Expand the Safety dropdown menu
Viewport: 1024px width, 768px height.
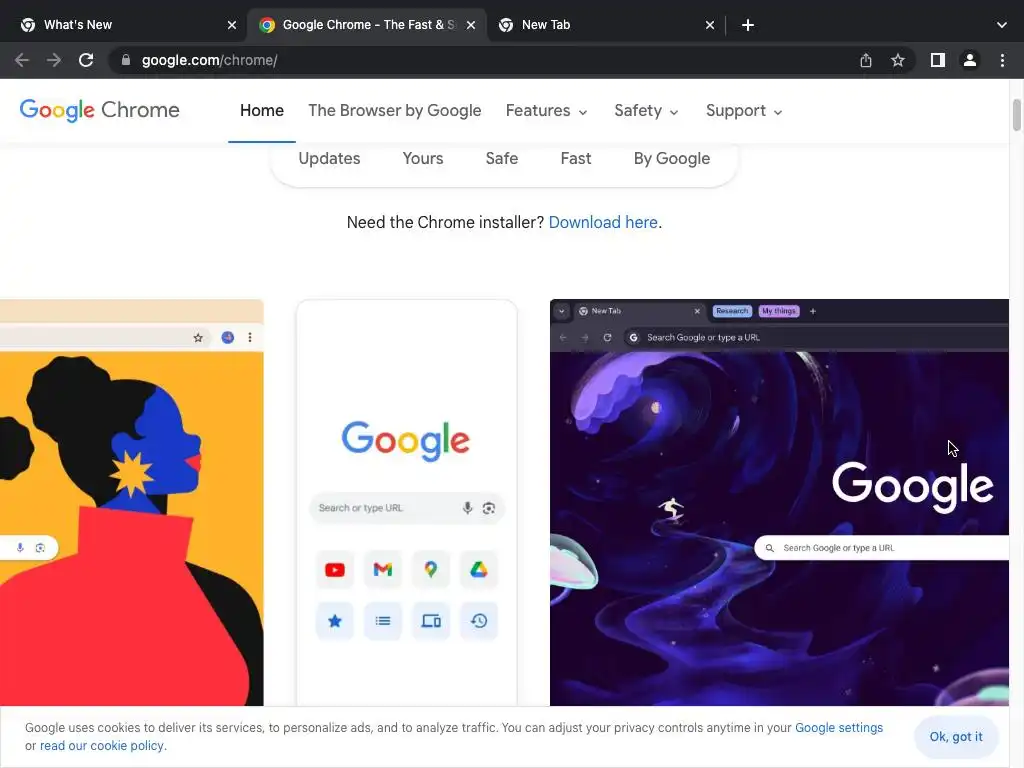tap(647, 111)
